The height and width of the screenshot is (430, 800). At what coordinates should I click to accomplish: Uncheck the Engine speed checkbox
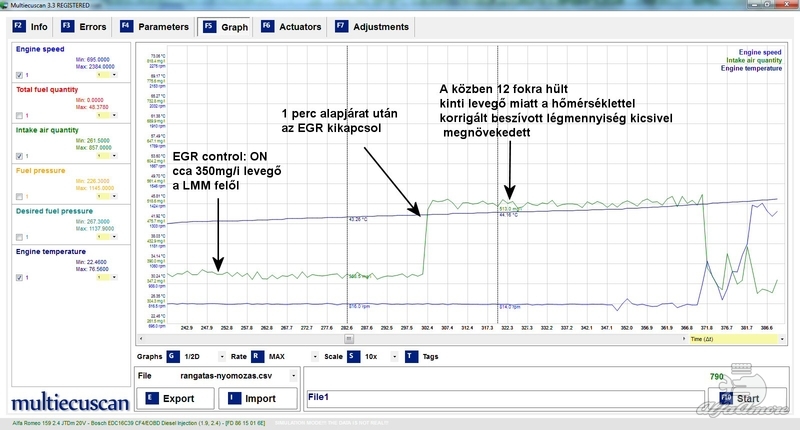(x=20, y=75)
